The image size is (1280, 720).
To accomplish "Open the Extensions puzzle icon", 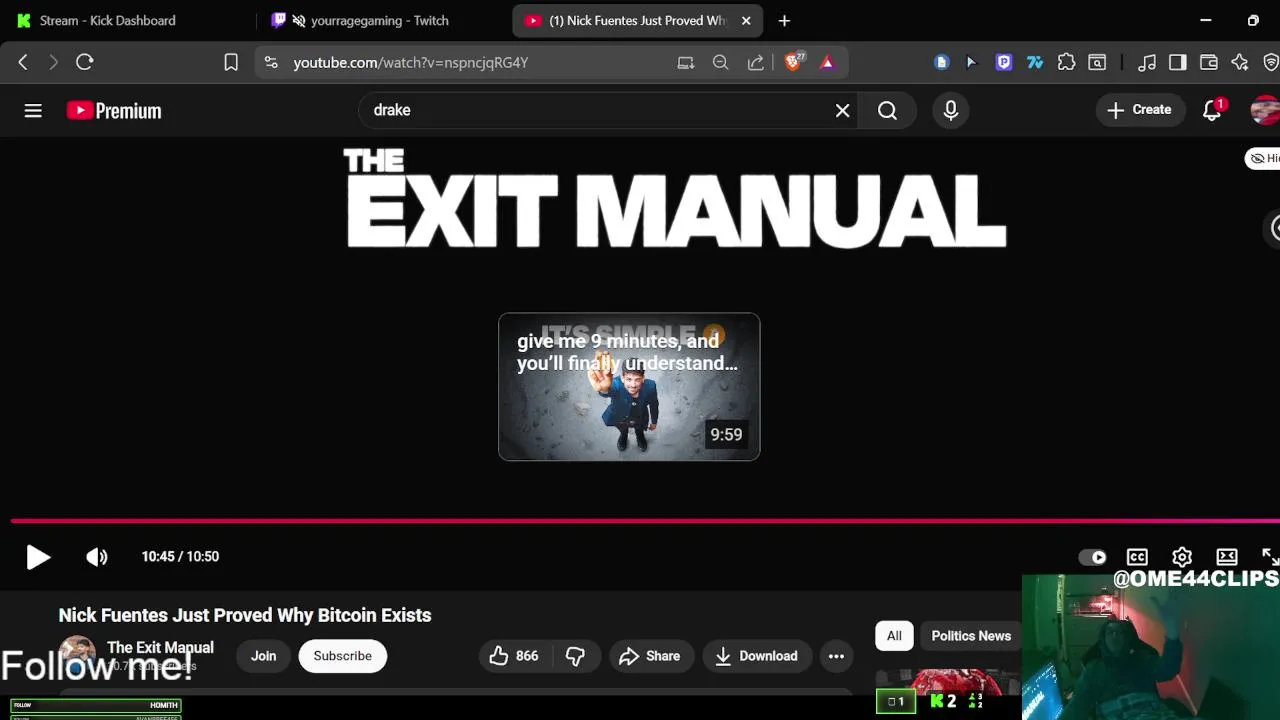I will 1067,62.
